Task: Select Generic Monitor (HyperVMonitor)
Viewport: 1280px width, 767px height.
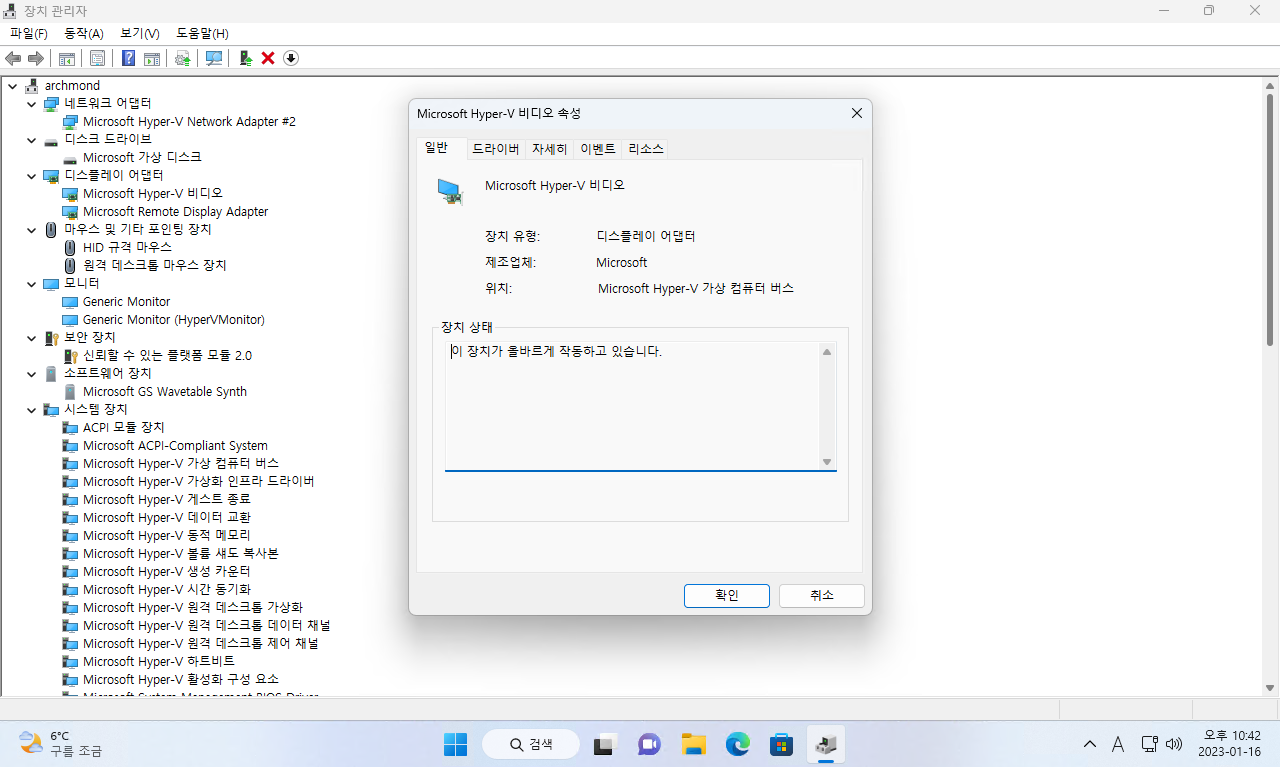Action: (174, 320)
